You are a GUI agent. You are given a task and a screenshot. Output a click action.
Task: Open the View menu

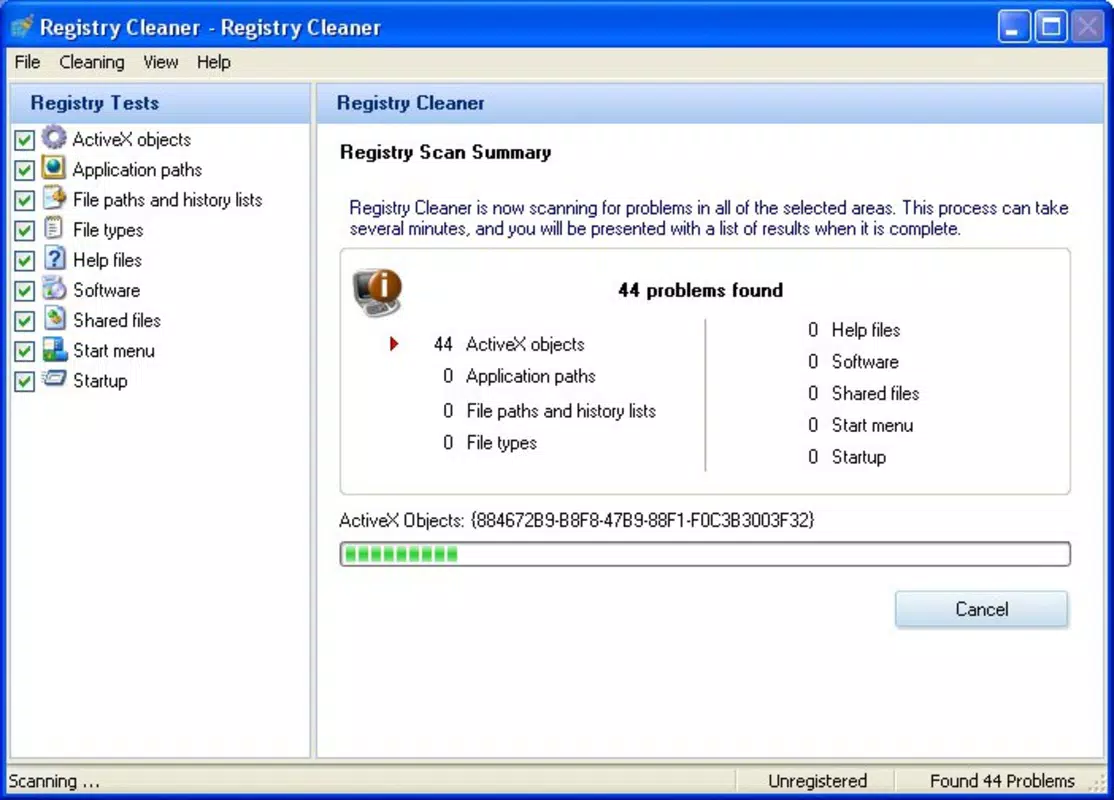pyautogui.click(x=161, y=63)
